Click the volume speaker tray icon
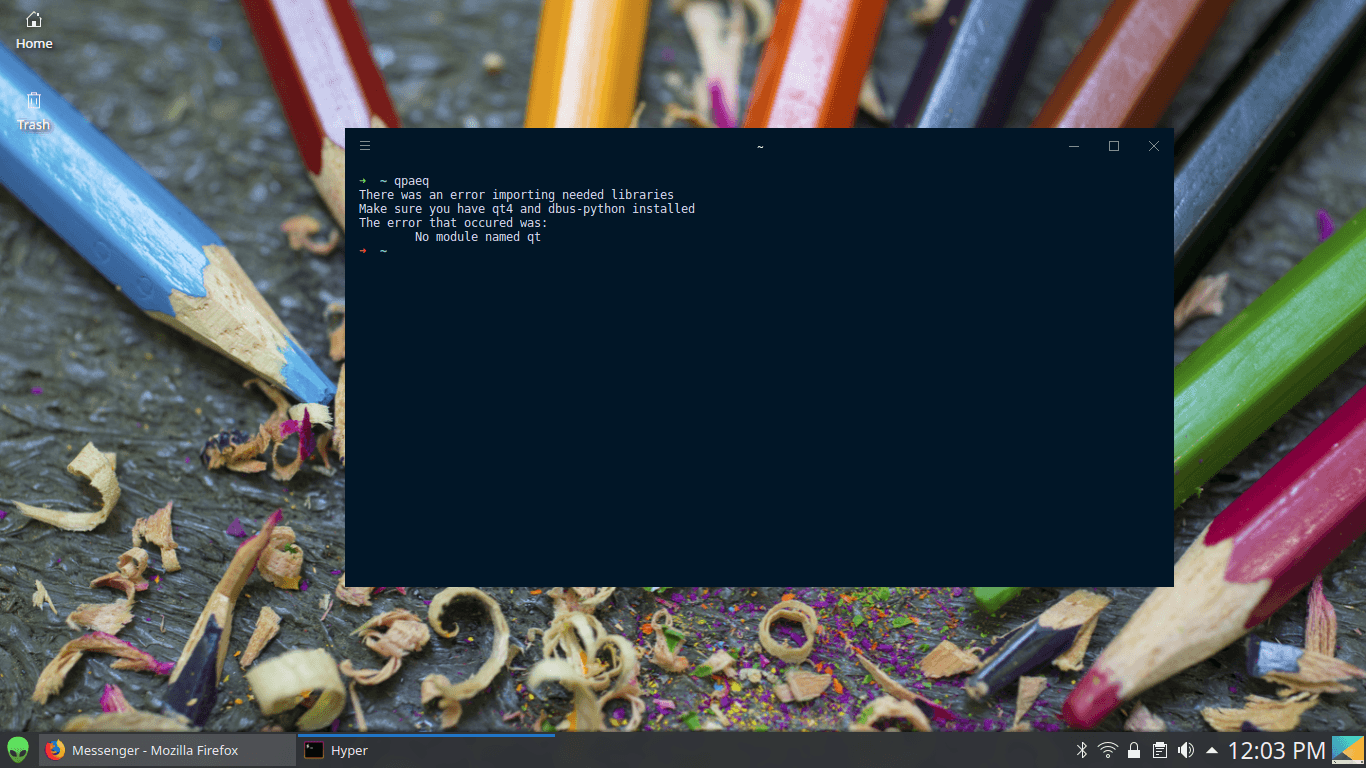 [1186, 750]
